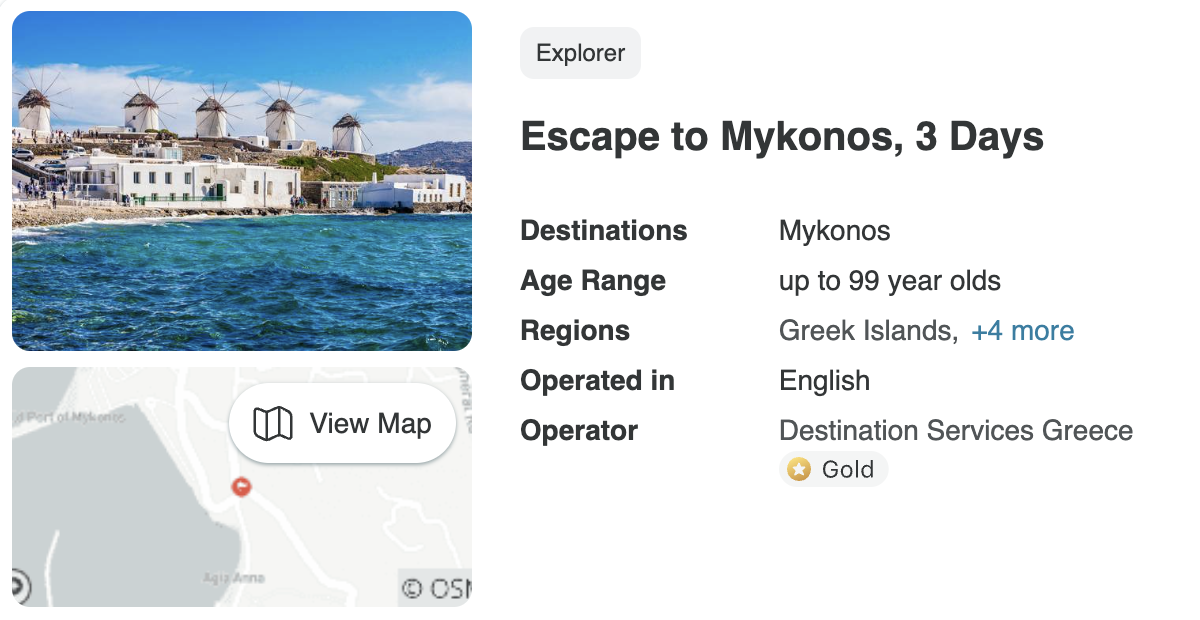Image resolution: width=1200 pixels, height=620 pixels.
Task: Select the Explorer tag
Action: pos(580,53)
